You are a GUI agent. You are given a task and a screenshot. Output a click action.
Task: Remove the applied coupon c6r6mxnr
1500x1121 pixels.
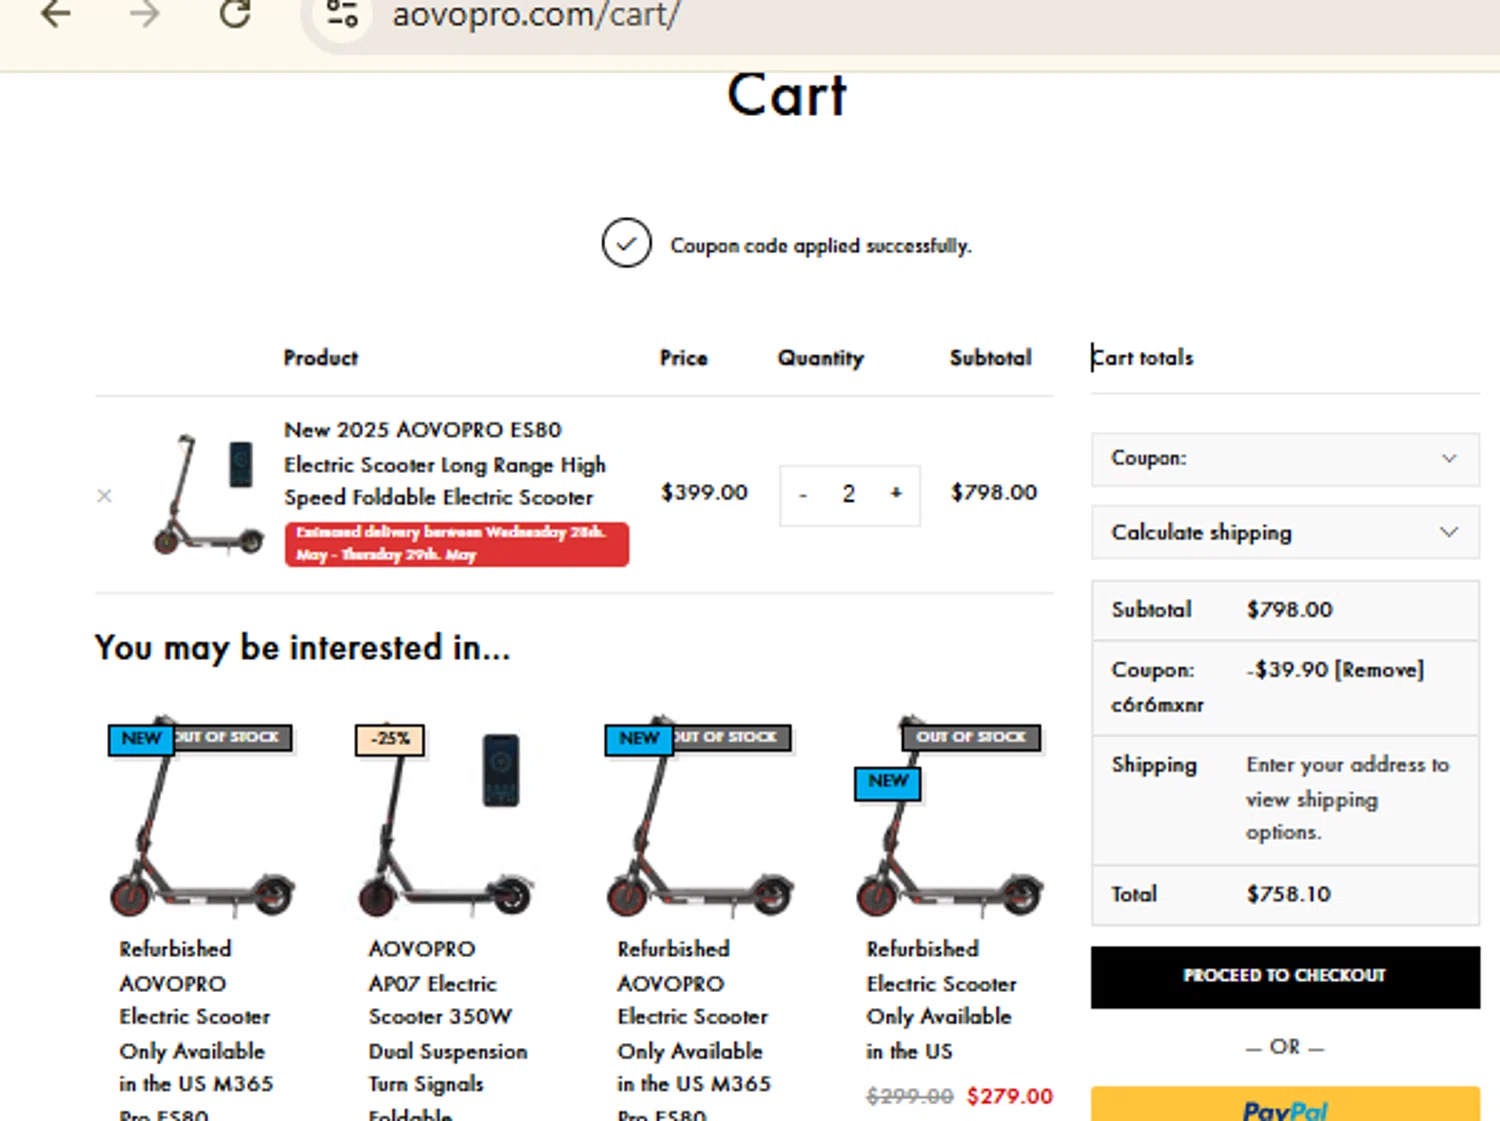1380,670
